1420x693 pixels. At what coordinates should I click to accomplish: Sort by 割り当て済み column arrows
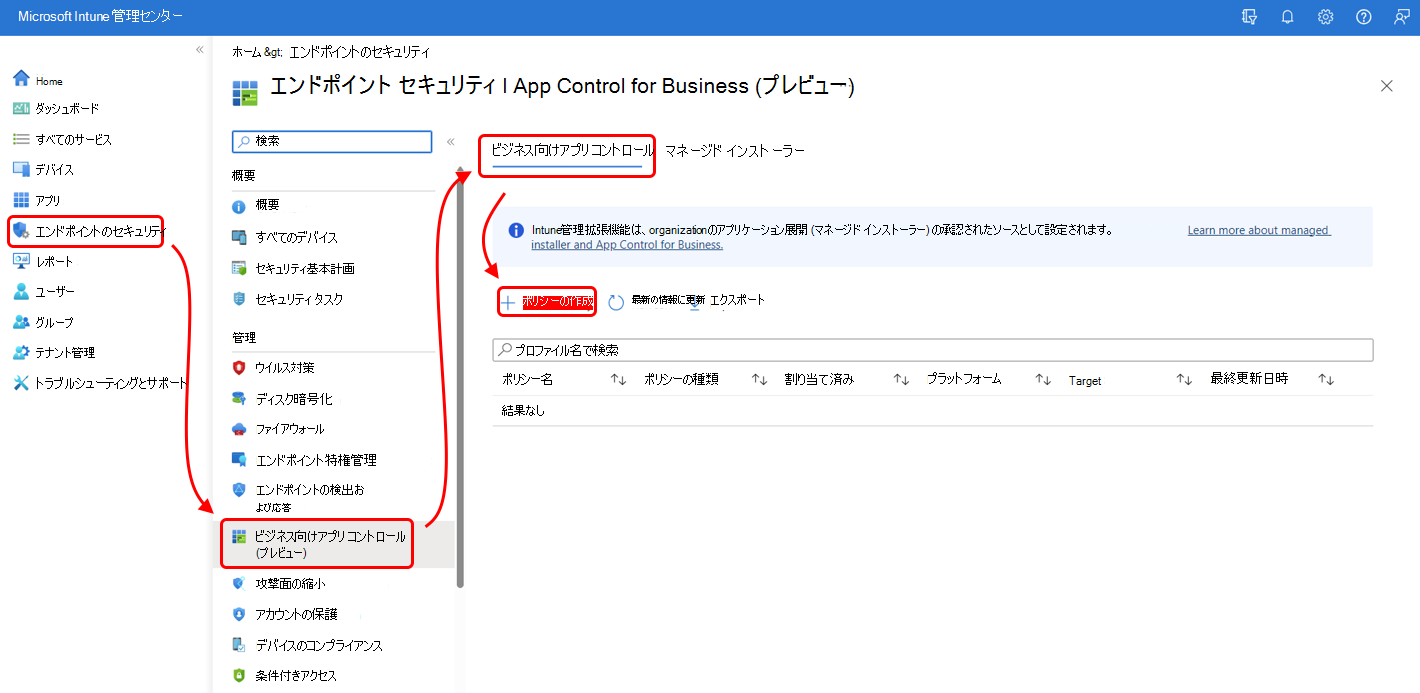click(901, 380)
